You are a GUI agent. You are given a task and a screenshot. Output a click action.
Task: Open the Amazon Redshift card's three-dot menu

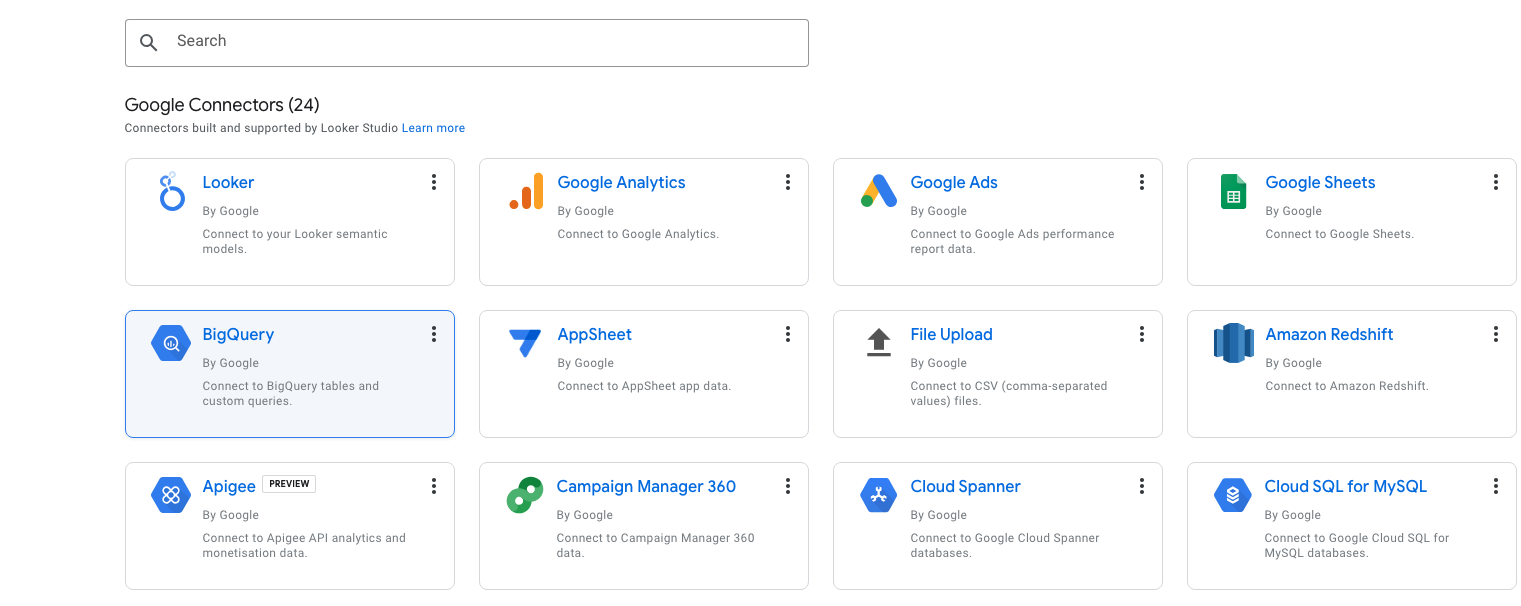1496,334
